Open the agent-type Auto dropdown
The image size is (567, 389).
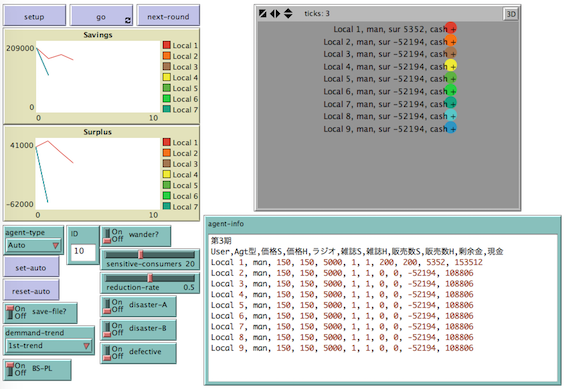click(33, 245)
